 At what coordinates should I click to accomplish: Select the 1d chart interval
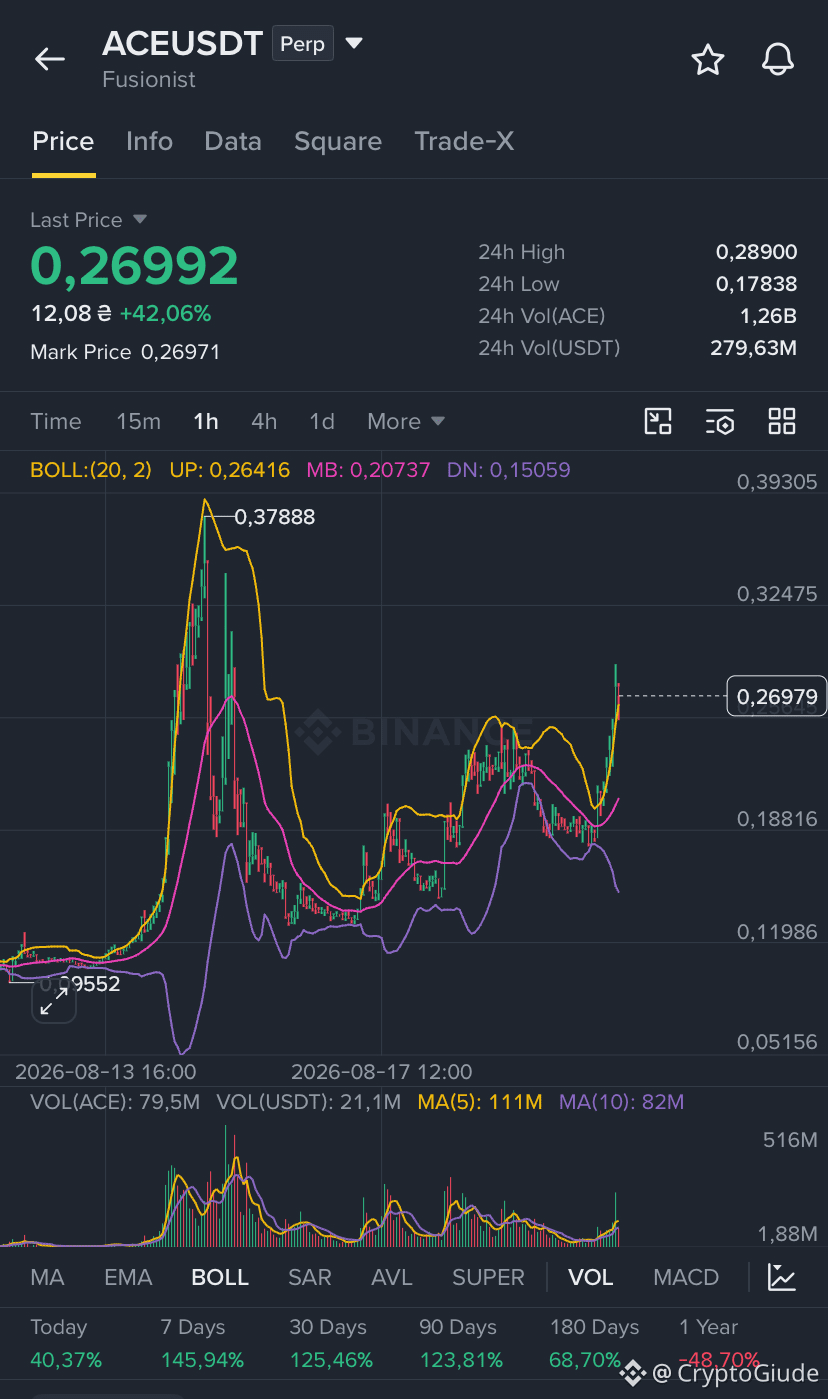click(322, 421)
